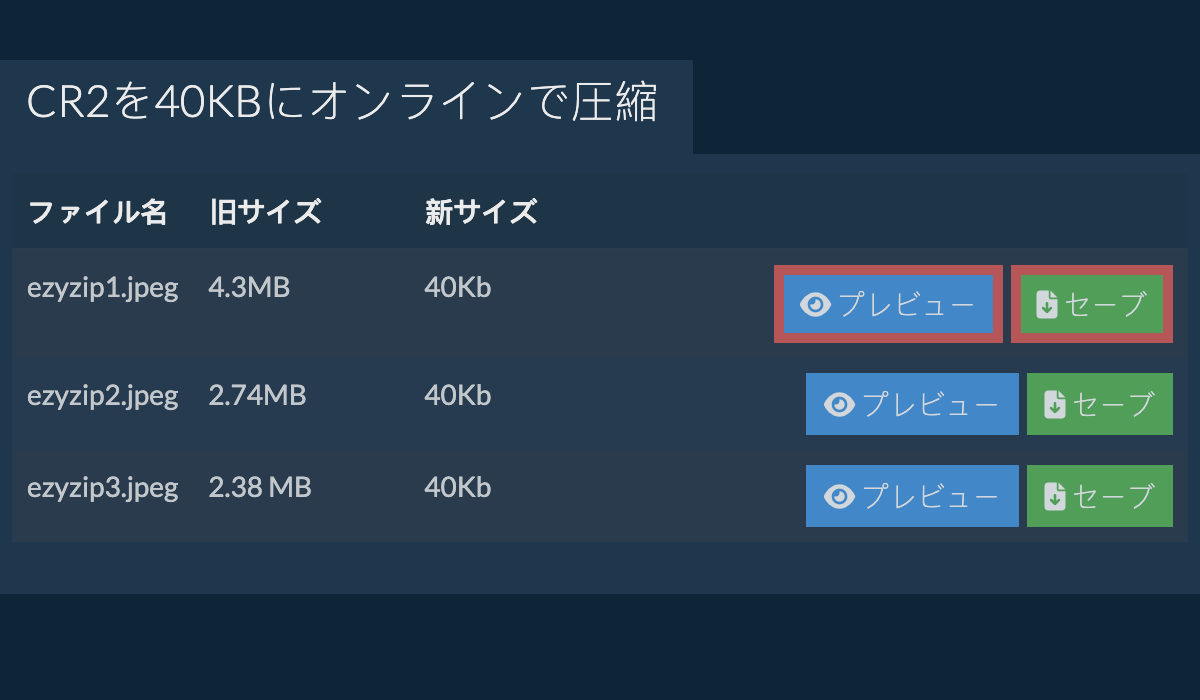Click the 新サイズ column header
Image resolution: width=1200 pixels, height=700 pixels.
point(481,212)
